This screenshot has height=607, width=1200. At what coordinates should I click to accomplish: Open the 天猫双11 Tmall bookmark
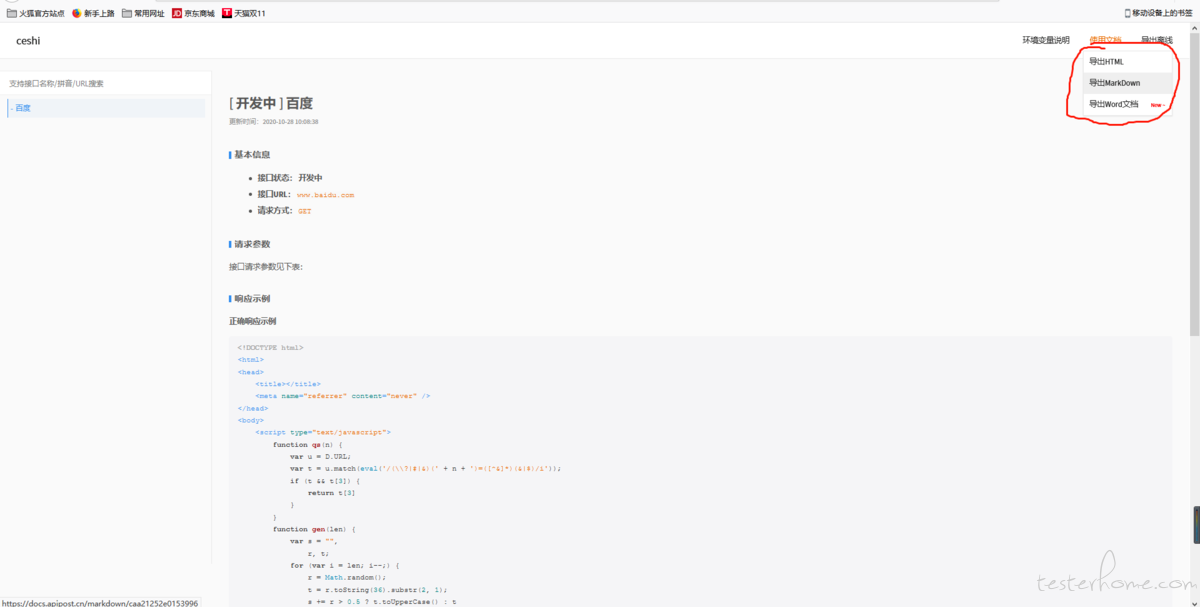[x=244, y=13]
